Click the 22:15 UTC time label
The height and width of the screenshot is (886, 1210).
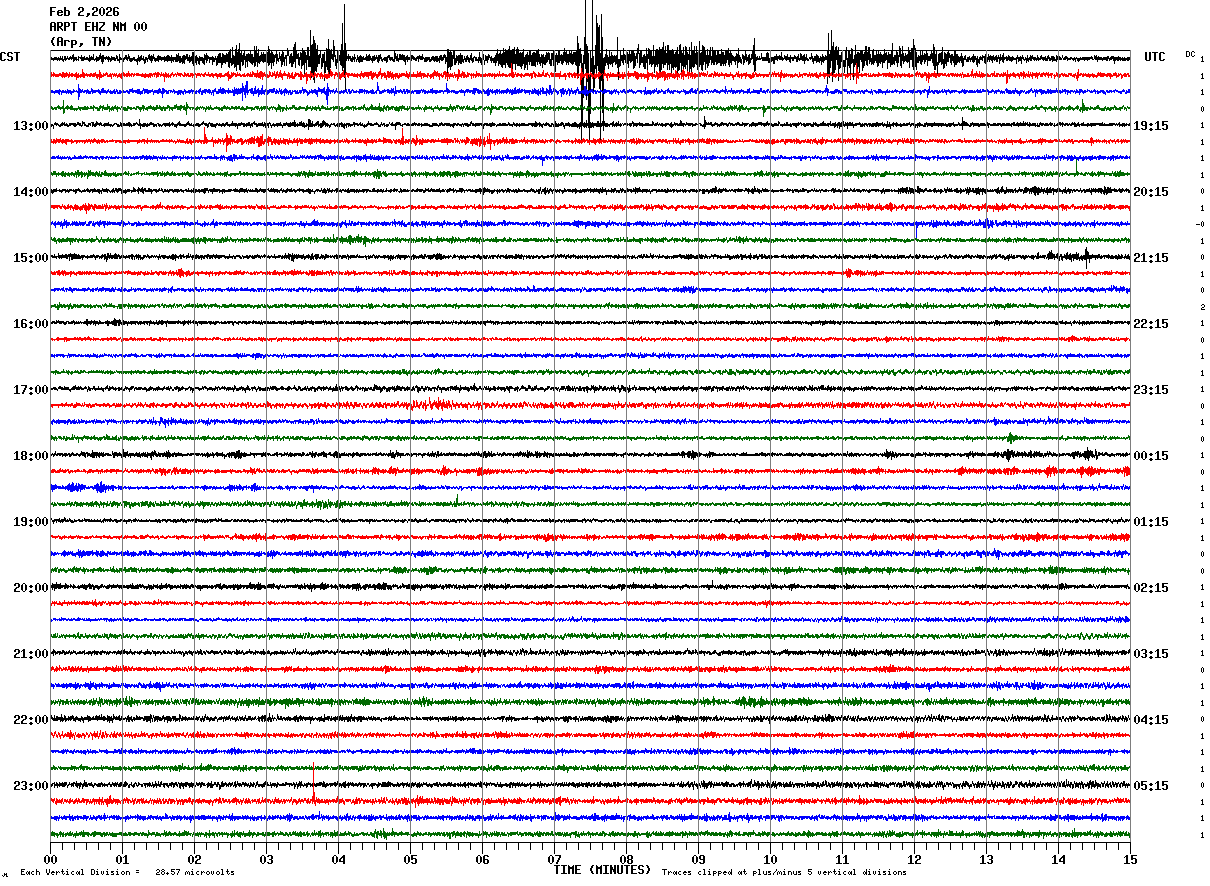(x=1151, y=324)
